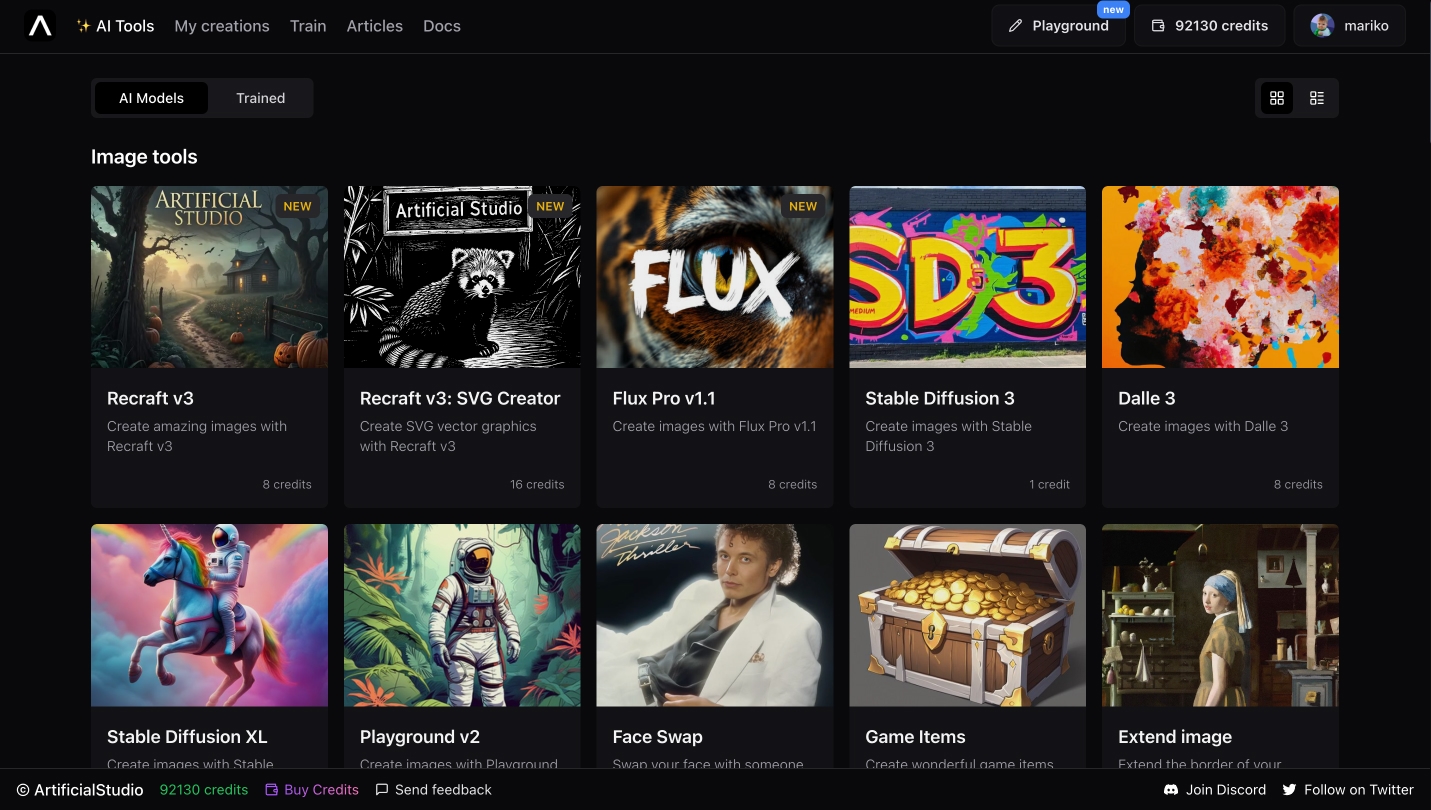
Task: Click the Twitter bird icon
Action: [x=1289, y=790]
